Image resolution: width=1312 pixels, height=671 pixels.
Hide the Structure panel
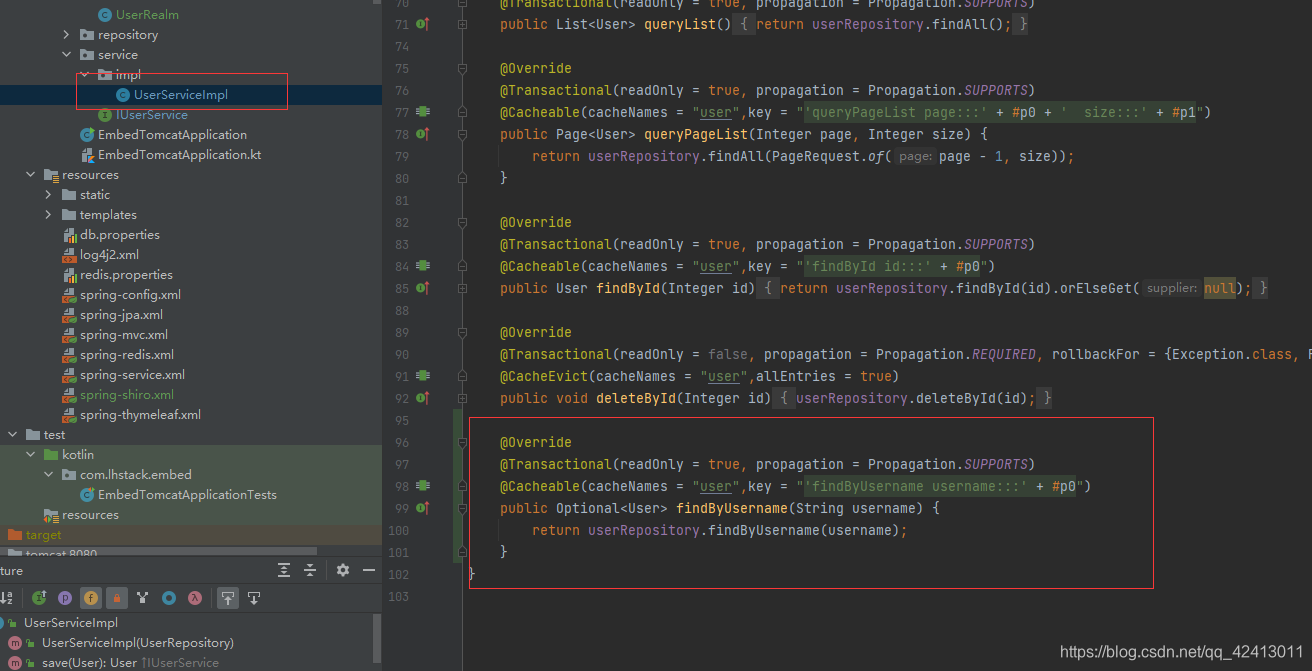pyautogui.click(x=369, y=570)
